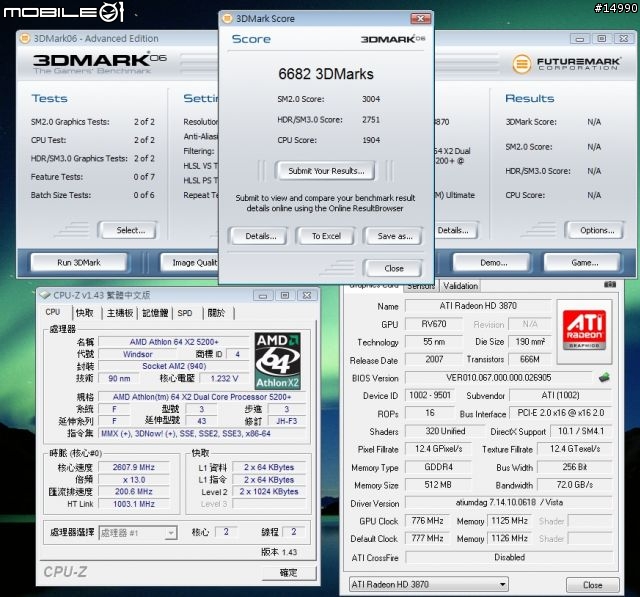640x597 pixels.
Task: Switch to the 關於 (about) tab in CPU-Z
Action: point(216,313)
